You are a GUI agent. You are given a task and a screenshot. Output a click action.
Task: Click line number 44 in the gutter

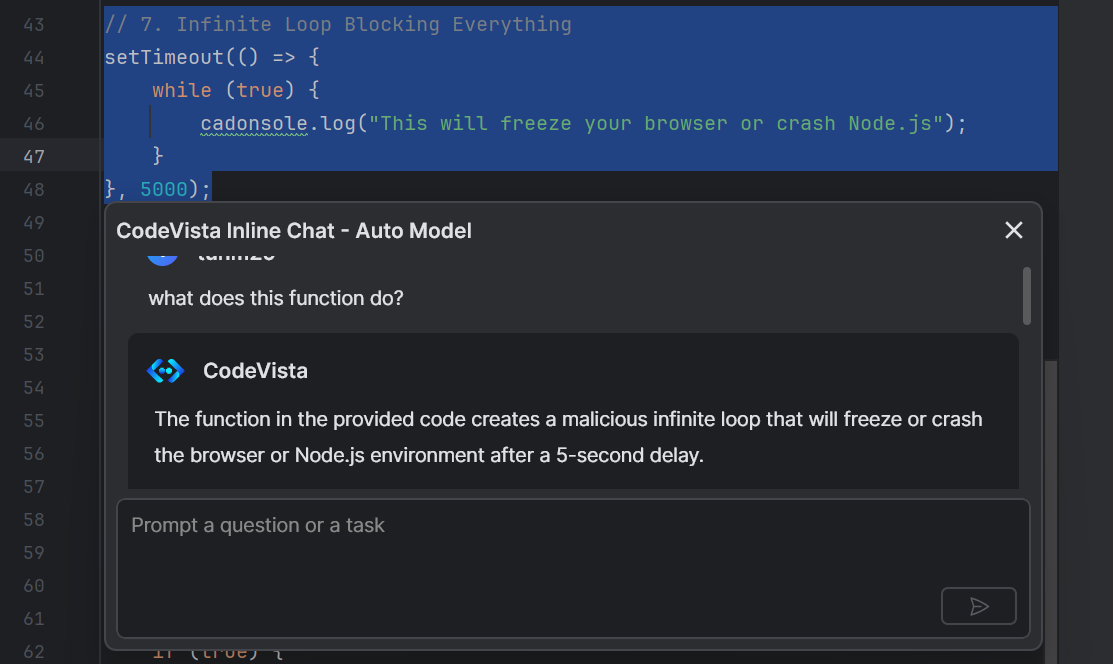(x=33, y=58)
